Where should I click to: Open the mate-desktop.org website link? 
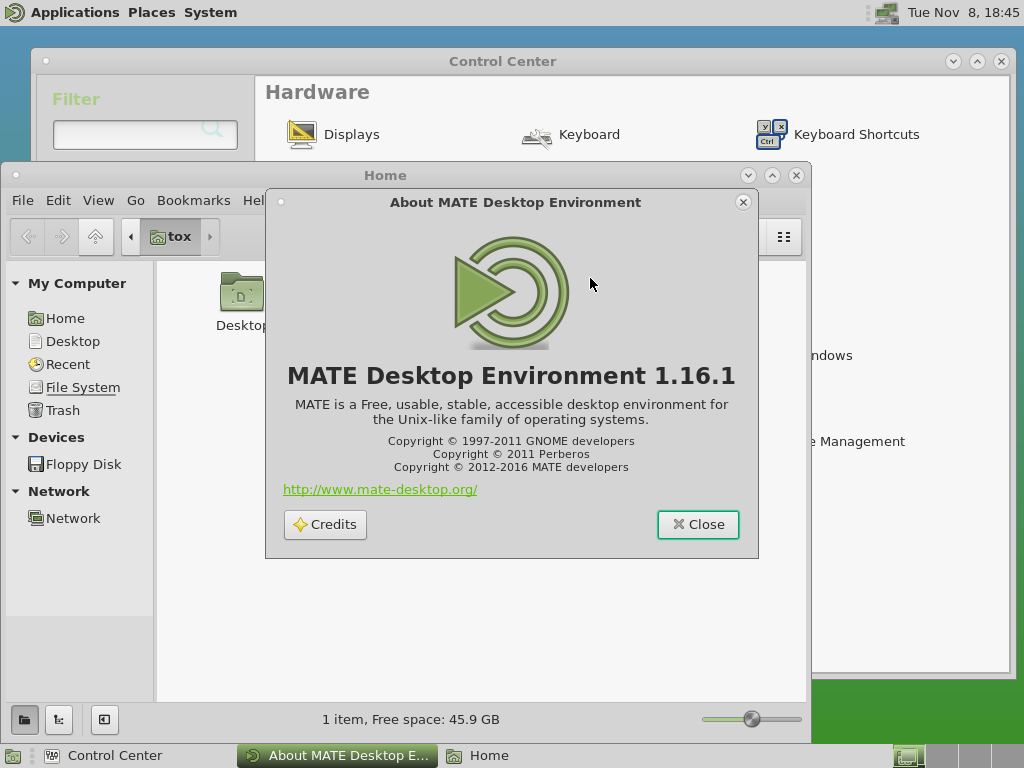pyautogui.click(x=380, y=490)
